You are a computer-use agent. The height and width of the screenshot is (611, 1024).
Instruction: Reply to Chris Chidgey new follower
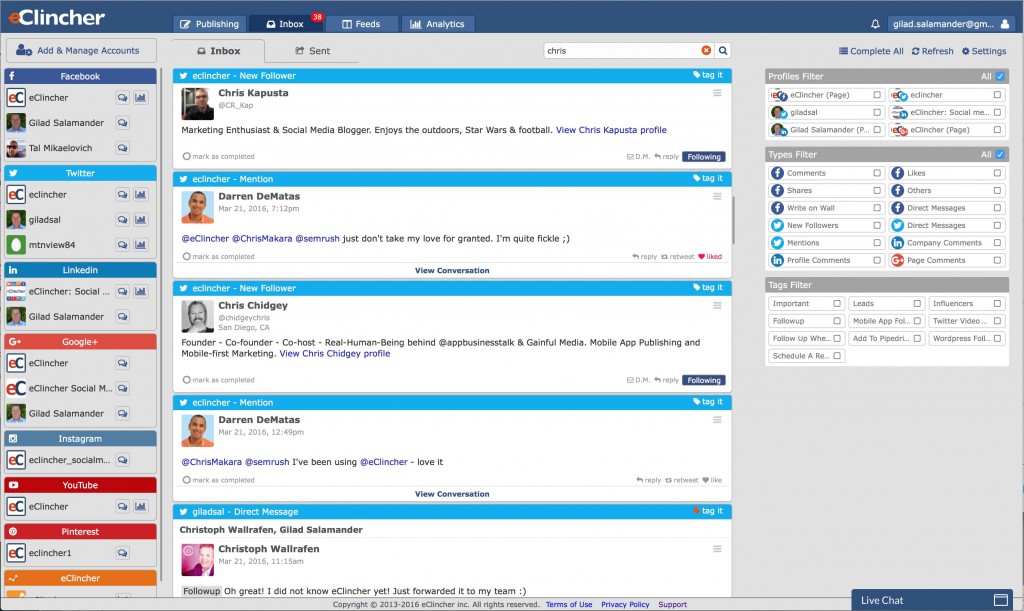(666, 380)
